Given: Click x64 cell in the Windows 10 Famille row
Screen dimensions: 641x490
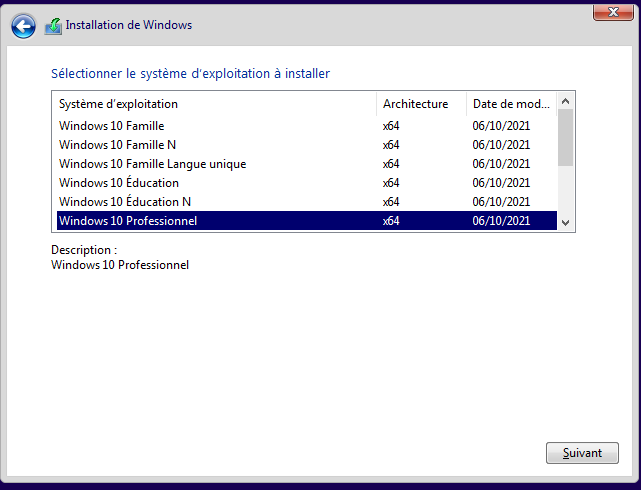Looking at the screenshot, I should click(391, 126).
